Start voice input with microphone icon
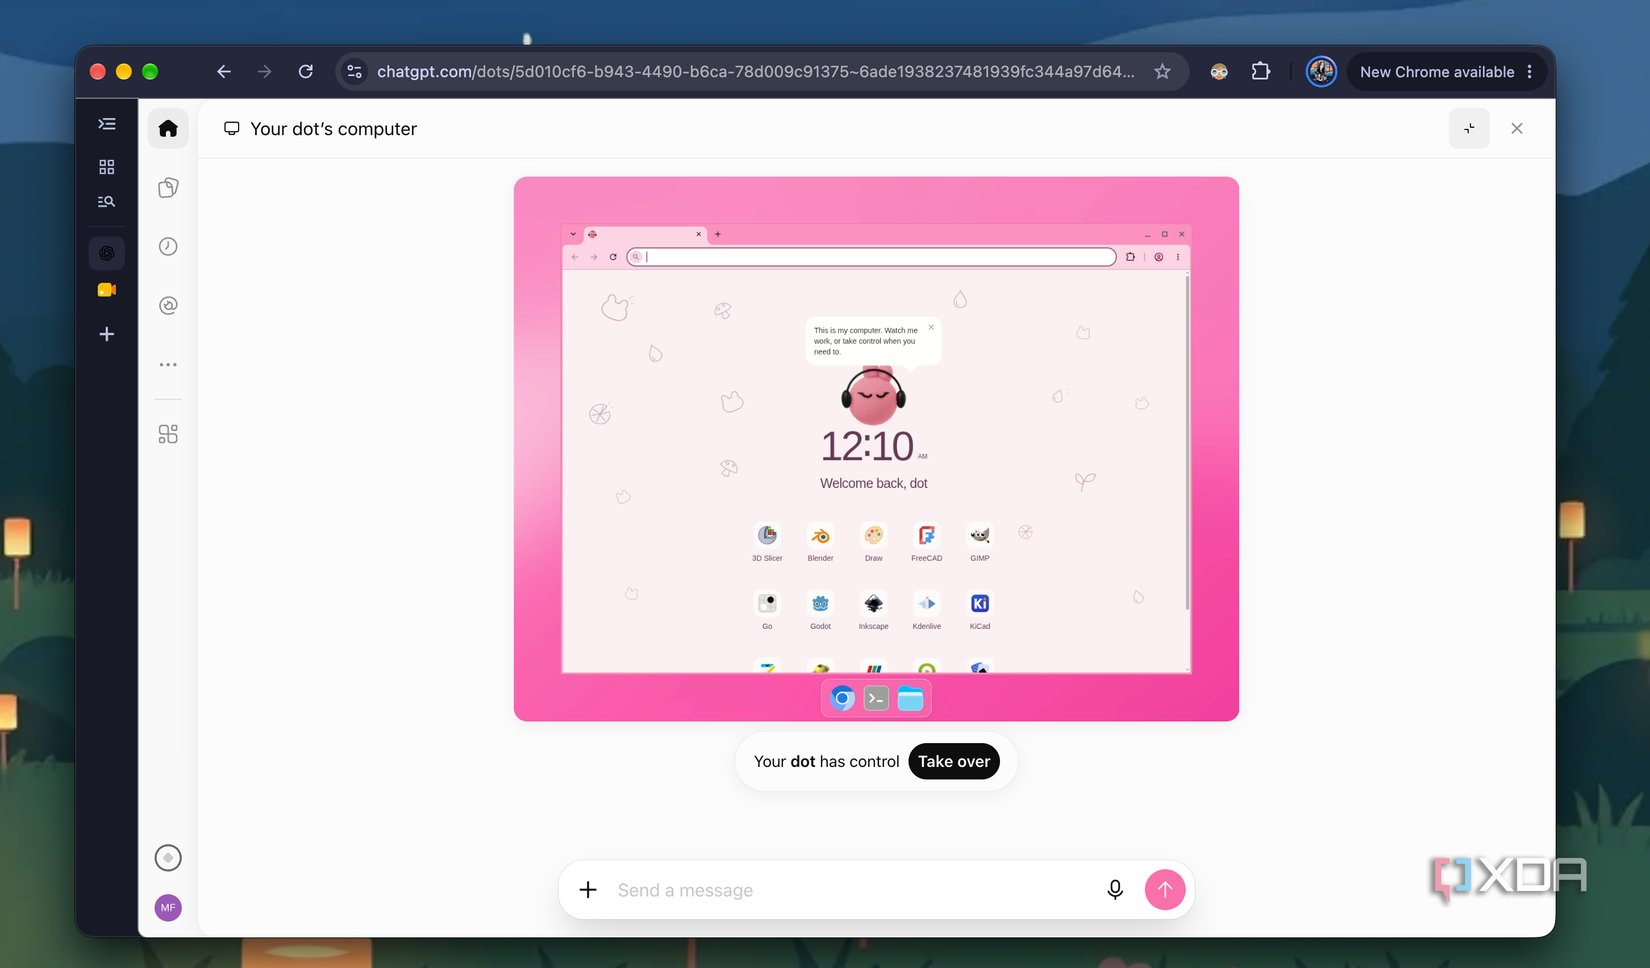Image resolution: width=1650 pixels, height=968 pixels. [1115, 890]
